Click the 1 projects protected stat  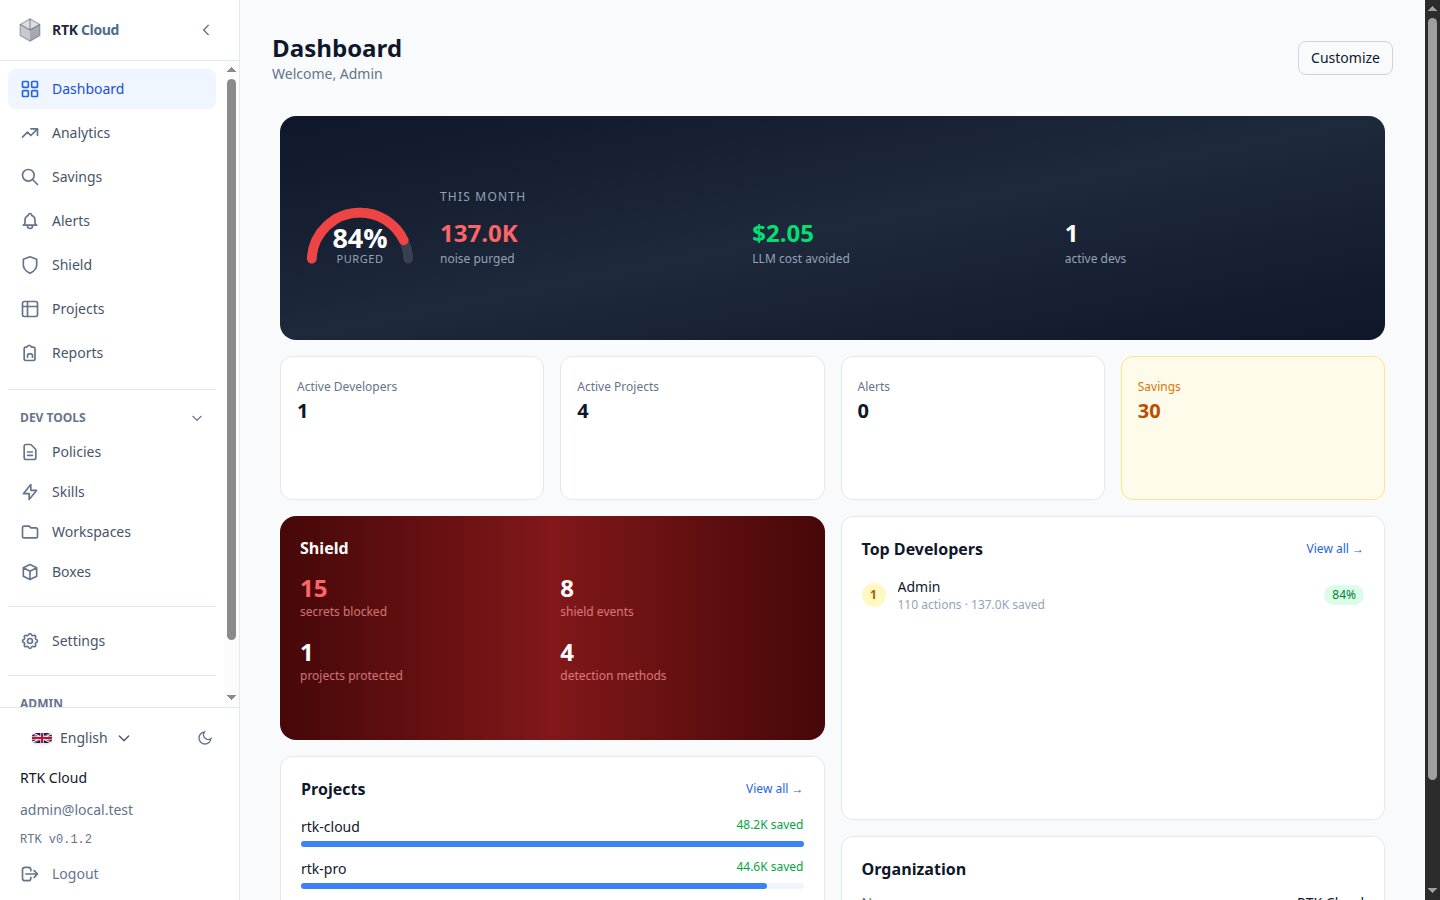(351, 662)
